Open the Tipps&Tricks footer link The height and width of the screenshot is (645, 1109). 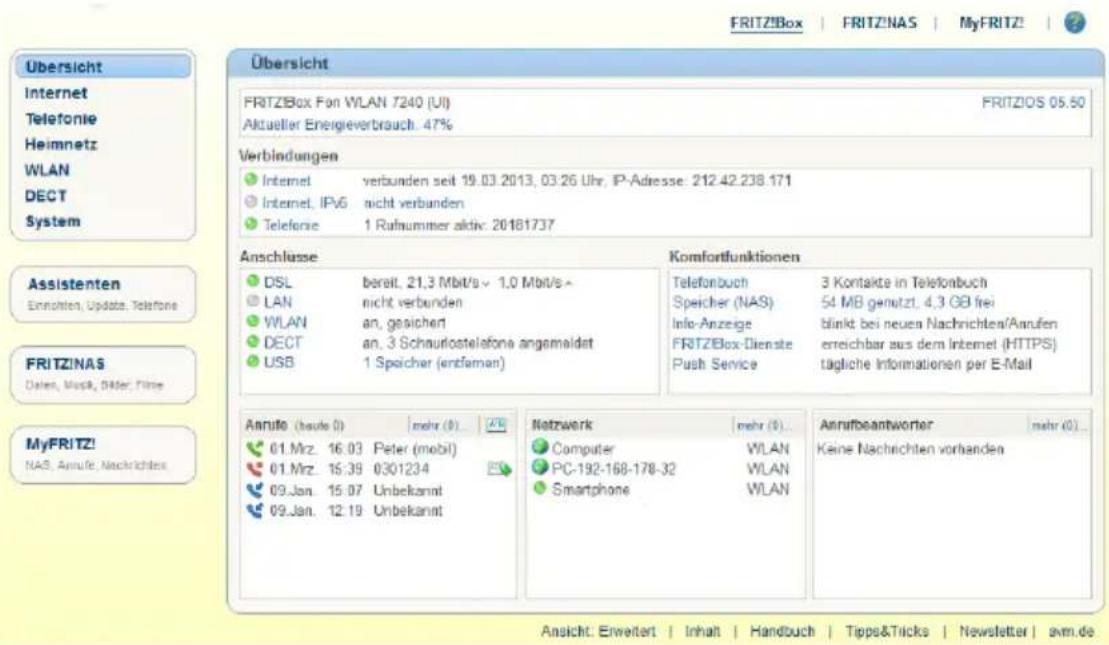(x=886, y=630)
